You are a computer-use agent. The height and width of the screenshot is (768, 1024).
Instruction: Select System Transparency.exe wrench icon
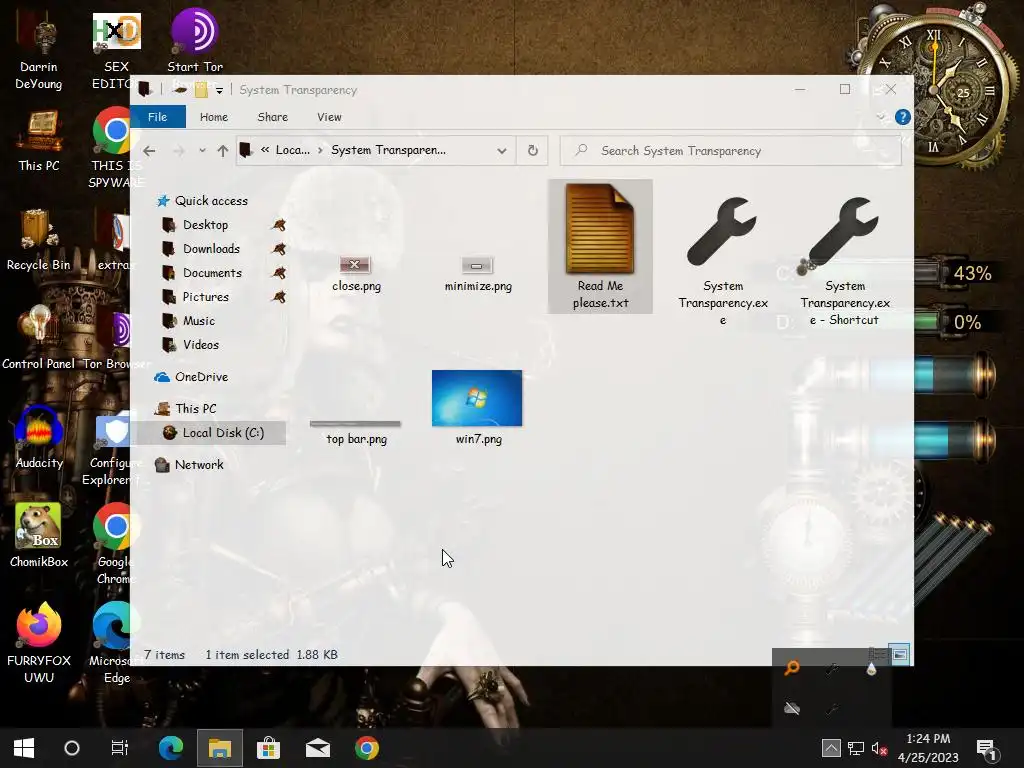[x=722, y=231]
